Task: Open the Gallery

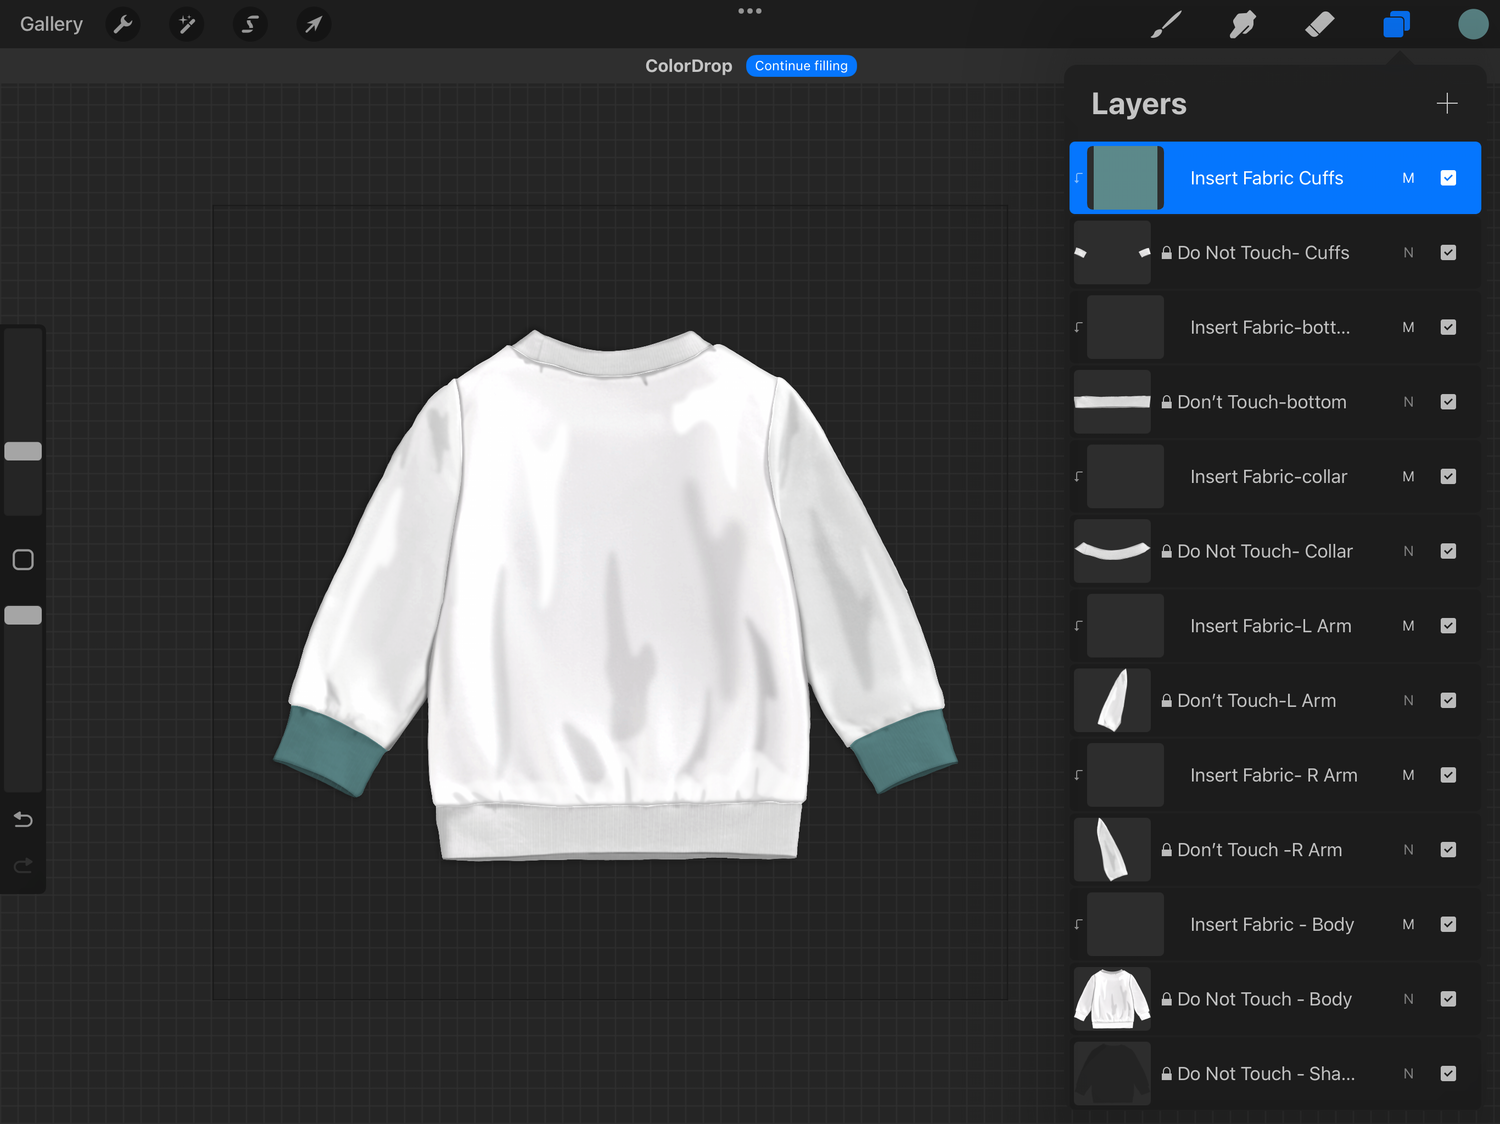Action: pos(51,24)
